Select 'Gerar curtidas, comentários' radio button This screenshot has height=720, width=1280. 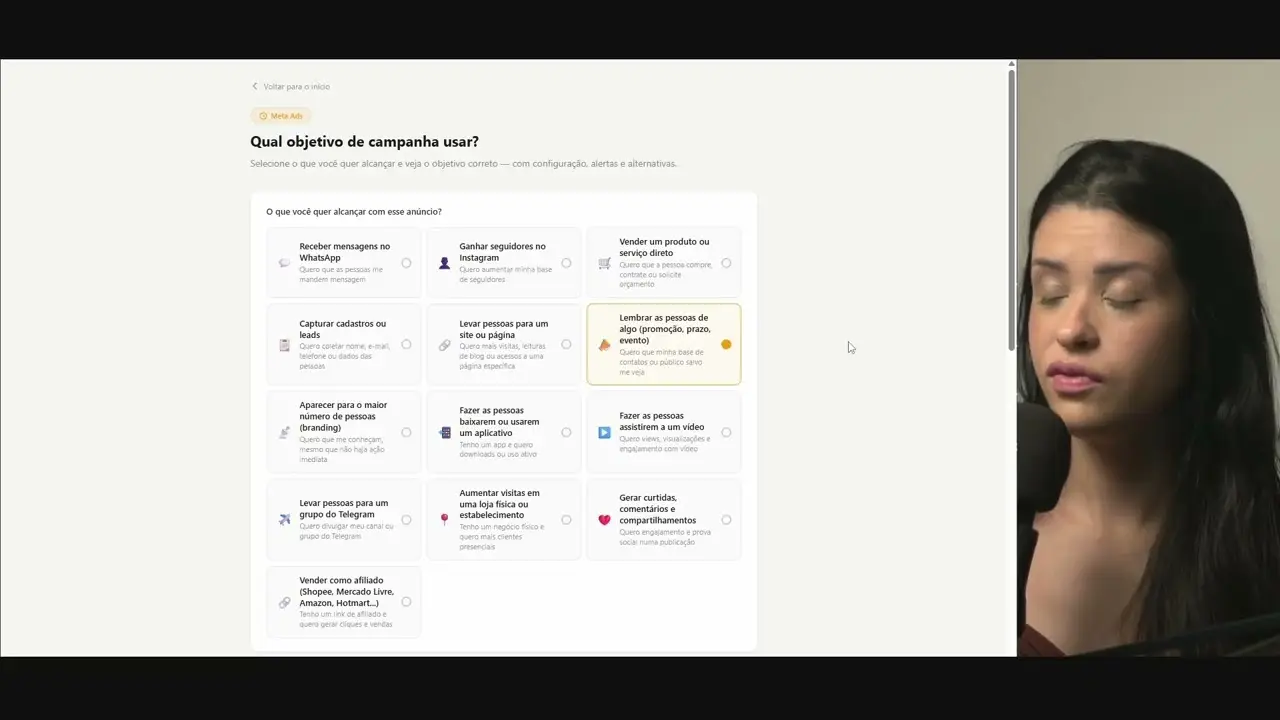(x=726, y=519)
